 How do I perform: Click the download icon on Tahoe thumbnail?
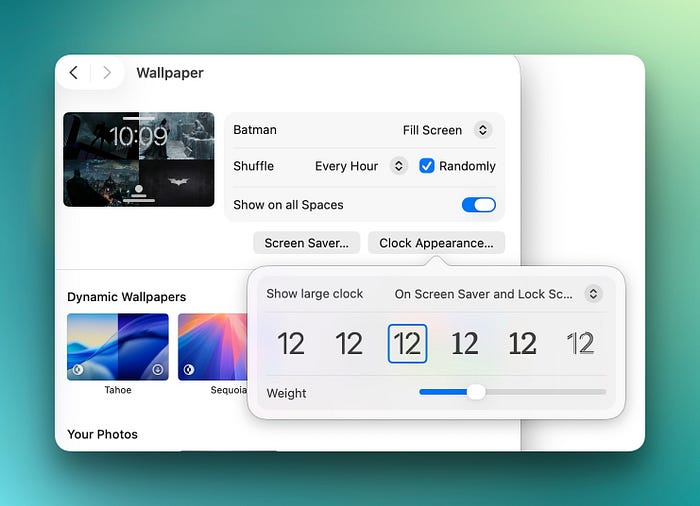click(158, 369)
